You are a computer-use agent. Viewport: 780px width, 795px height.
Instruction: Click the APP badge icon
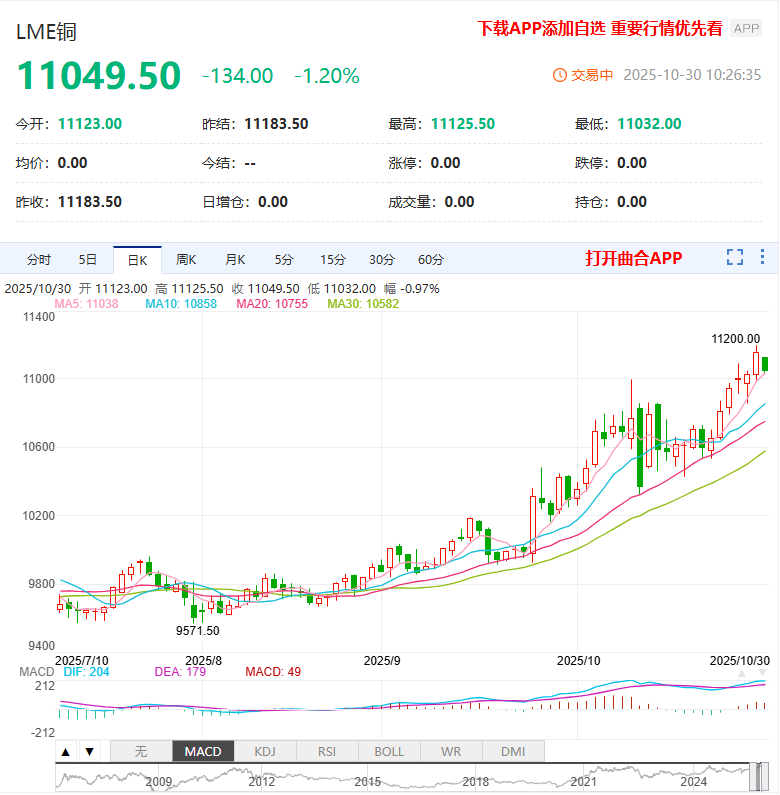pyautogui.click(x=746, y=28)
